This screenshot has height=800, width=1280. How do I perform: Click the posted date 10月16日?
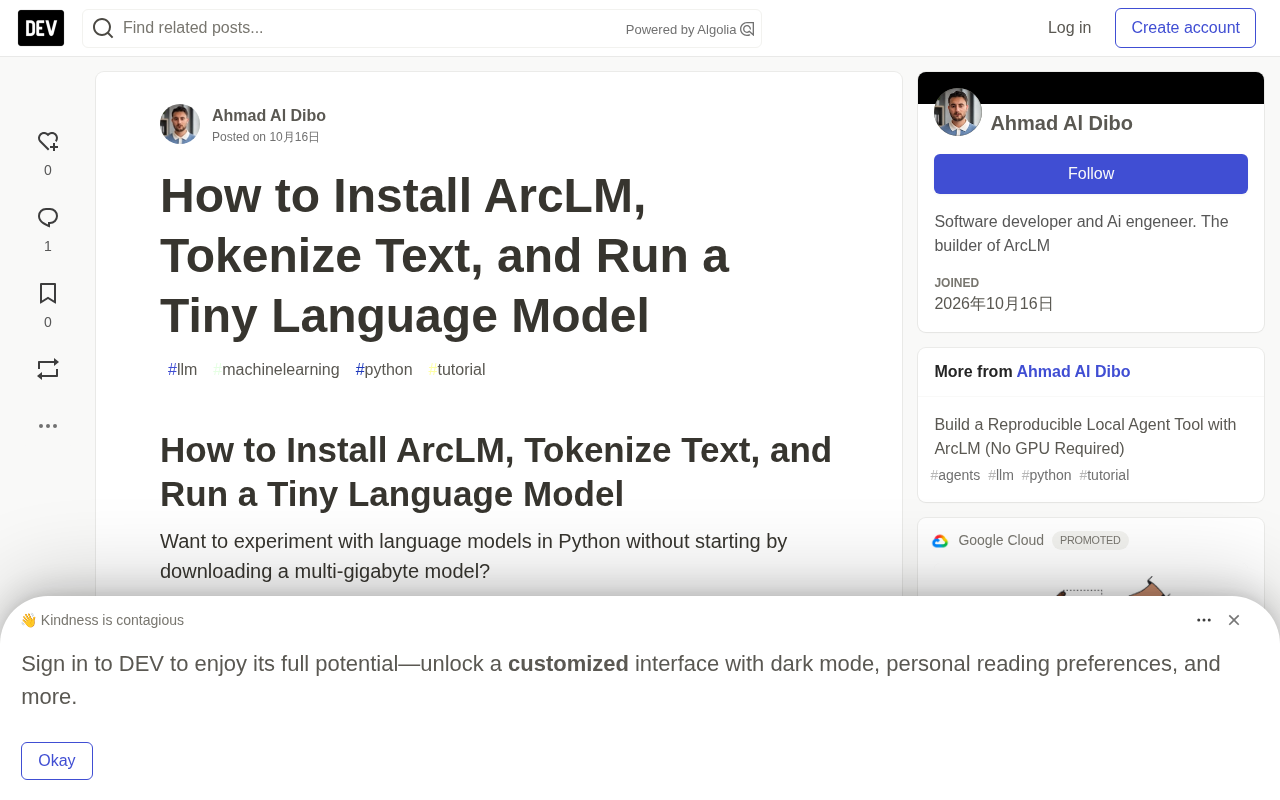[x=294, y=137]
